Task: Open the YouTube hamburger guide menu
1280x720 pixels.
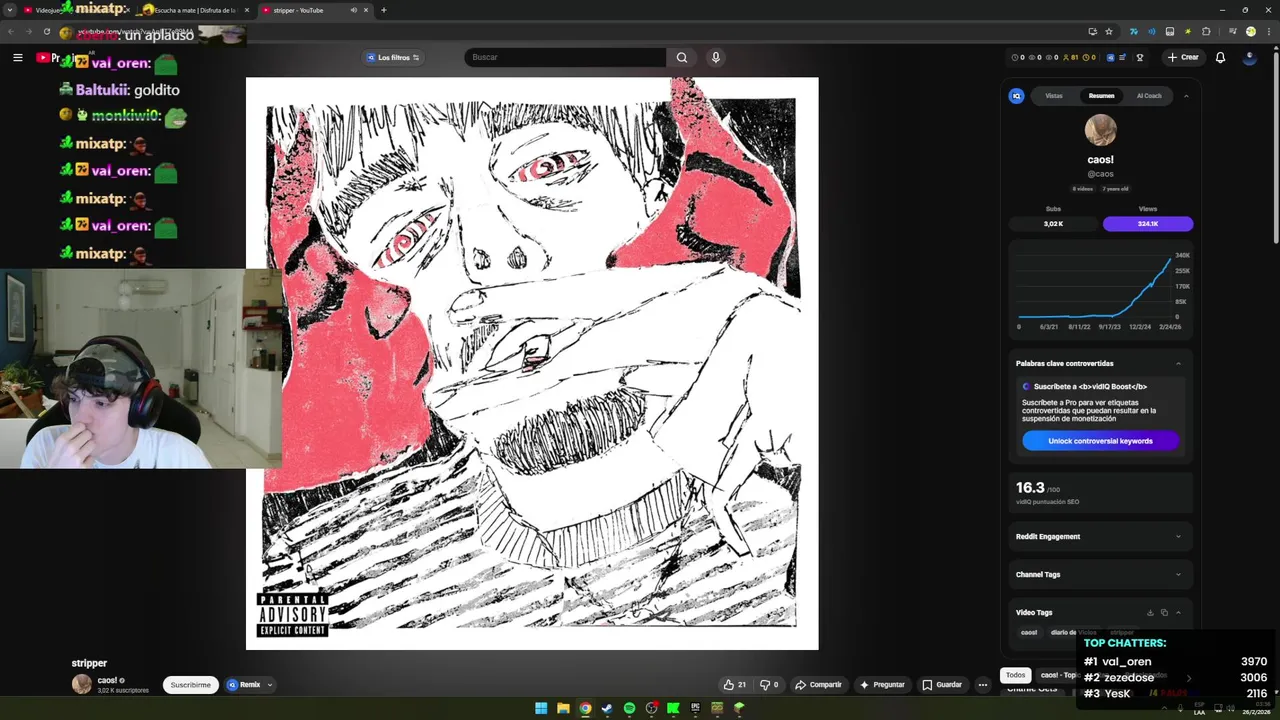Action: 17,57
